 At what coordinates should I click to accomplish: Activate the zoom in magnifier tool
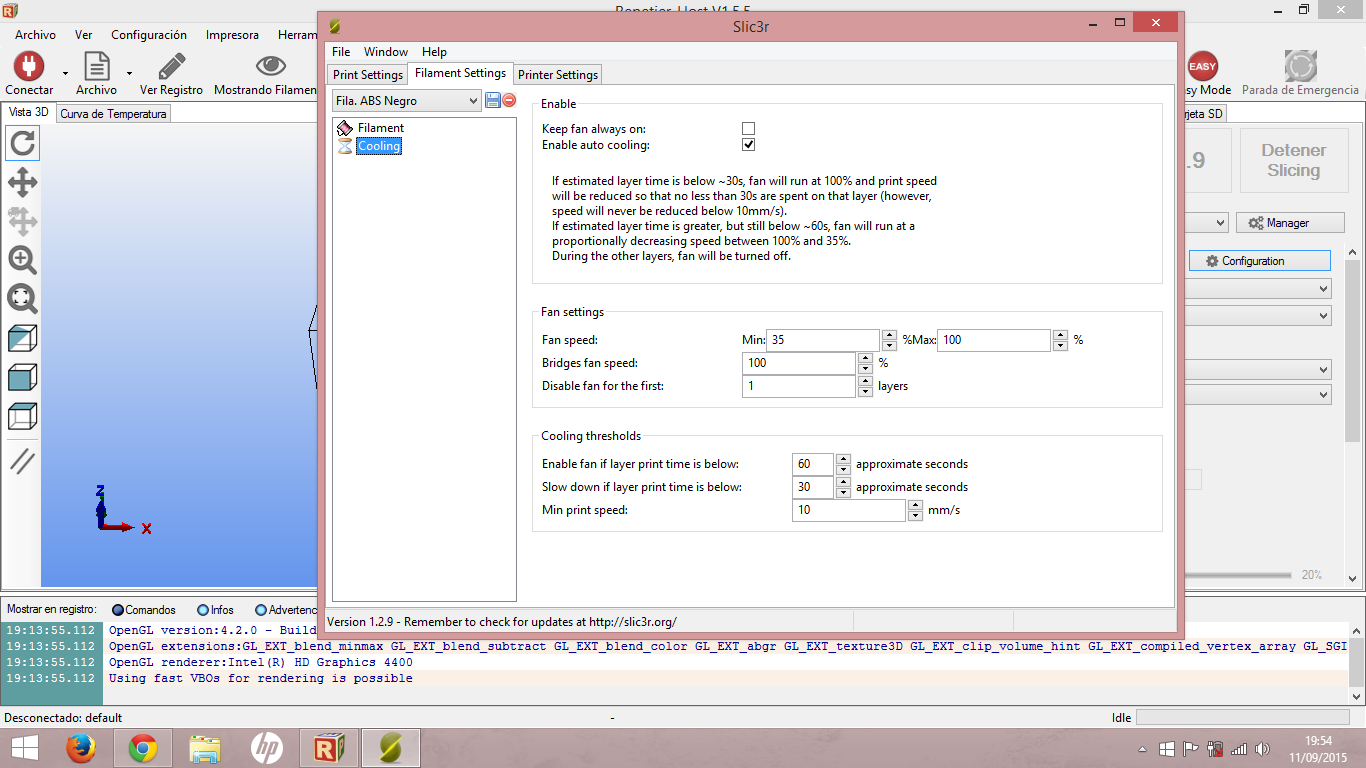22,260
